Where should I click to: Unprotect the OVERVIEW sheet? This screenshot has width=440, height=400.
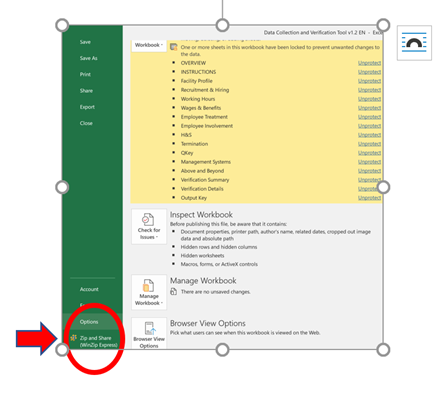coord(369,63)
